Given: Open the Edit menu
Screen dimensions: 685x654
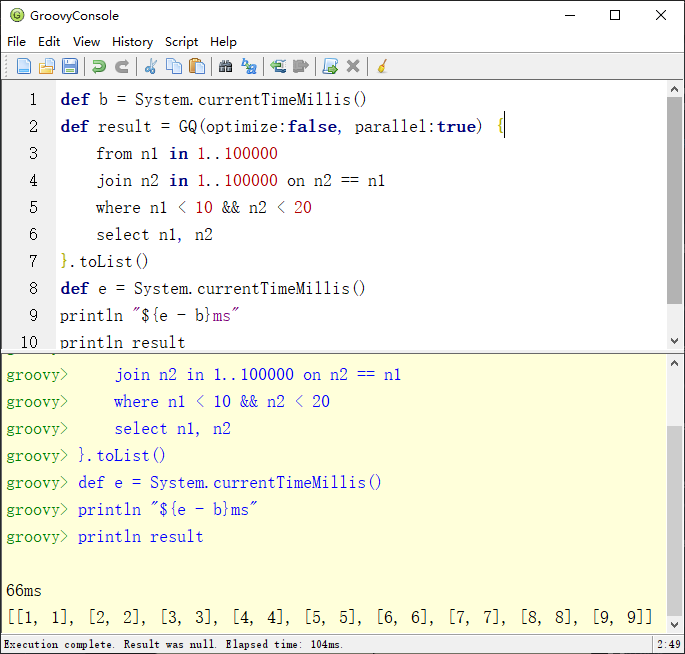Looking at the screenshot, I should coord(49,42).
